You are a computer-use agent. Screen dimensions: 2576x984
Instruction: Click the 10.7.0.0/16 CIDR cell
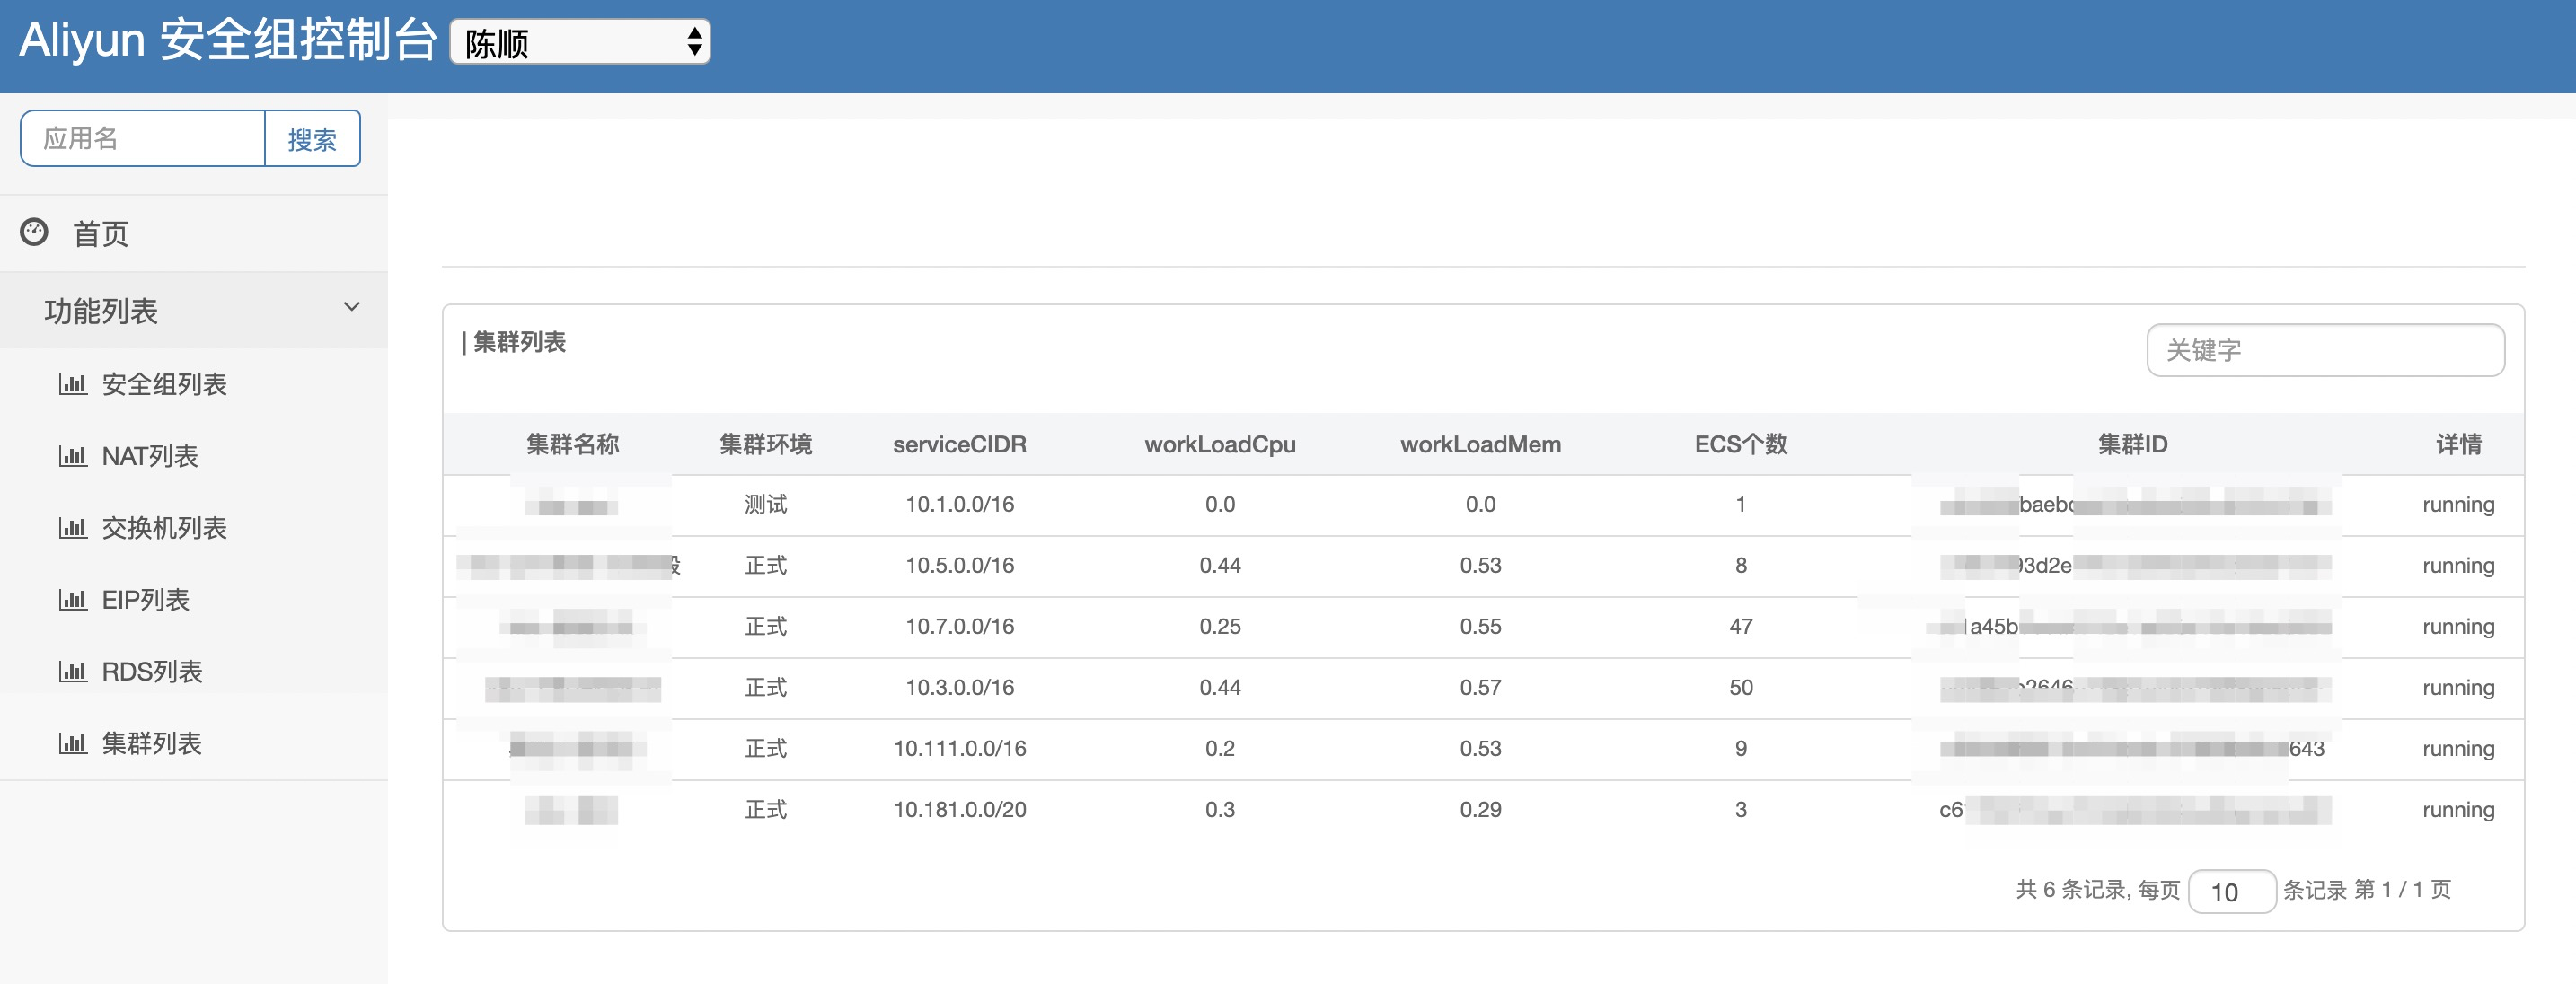[x=960, y=626]
